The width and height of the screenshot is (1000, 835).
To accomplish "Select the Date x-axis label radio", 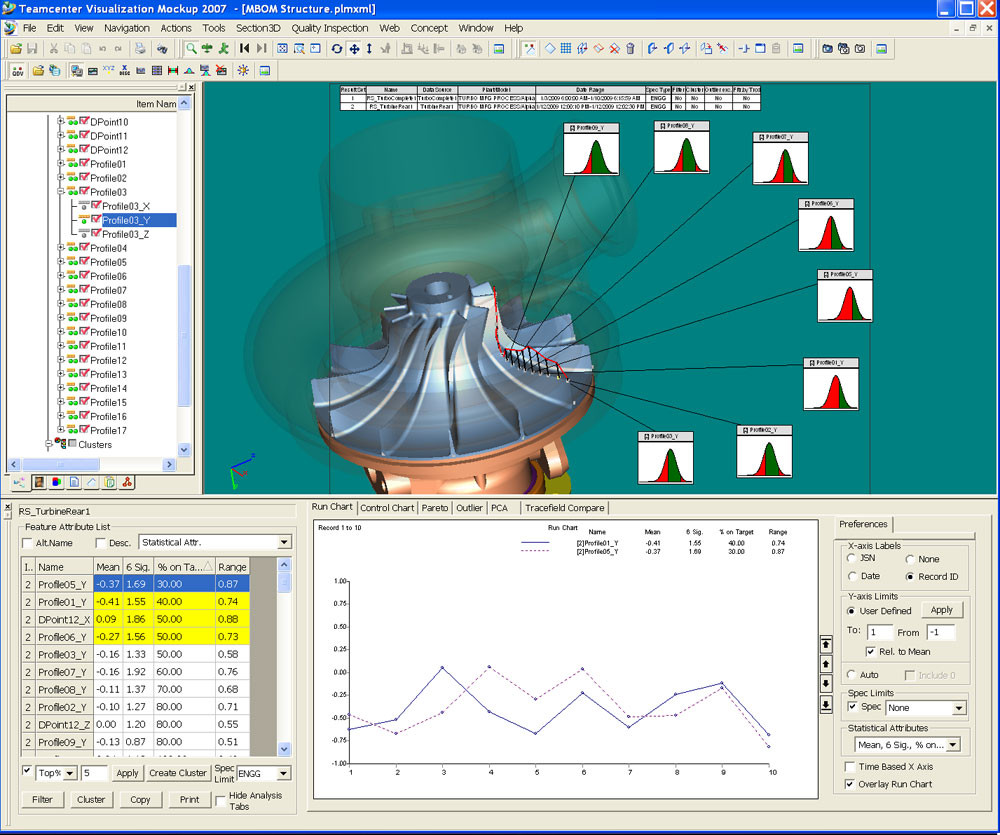I will [852, 576].
